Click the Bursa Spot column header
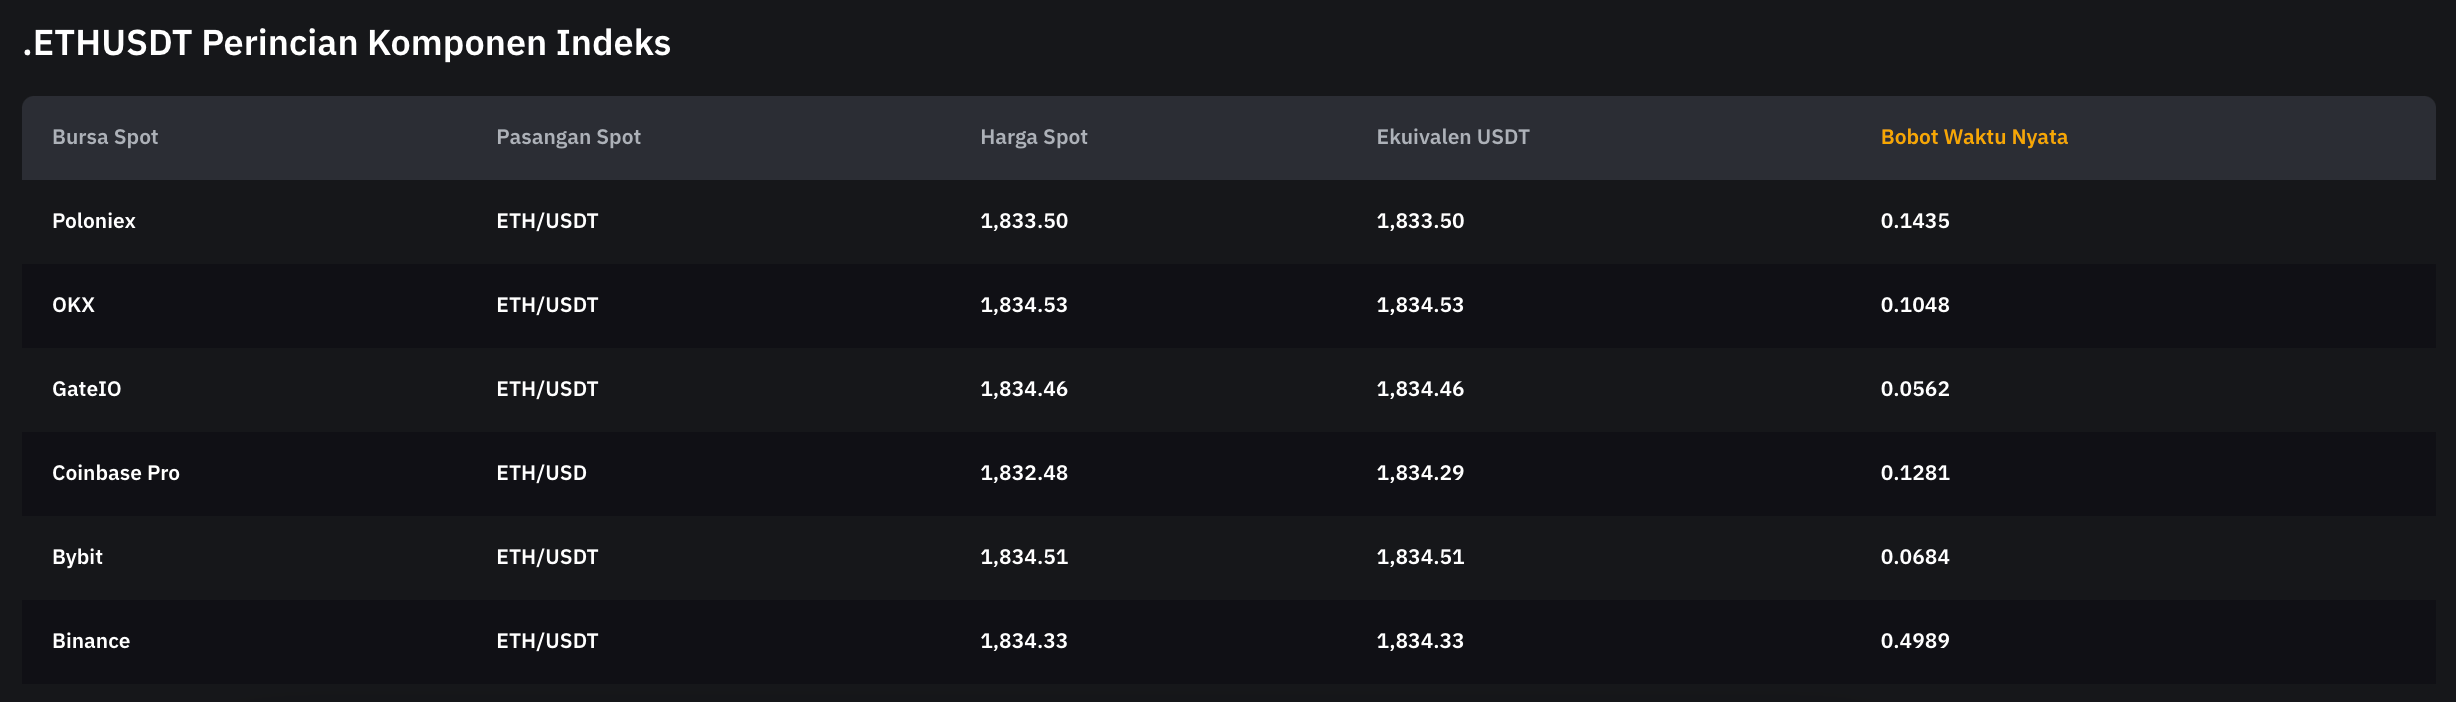The image size is (2456, 702). [105, 137]
